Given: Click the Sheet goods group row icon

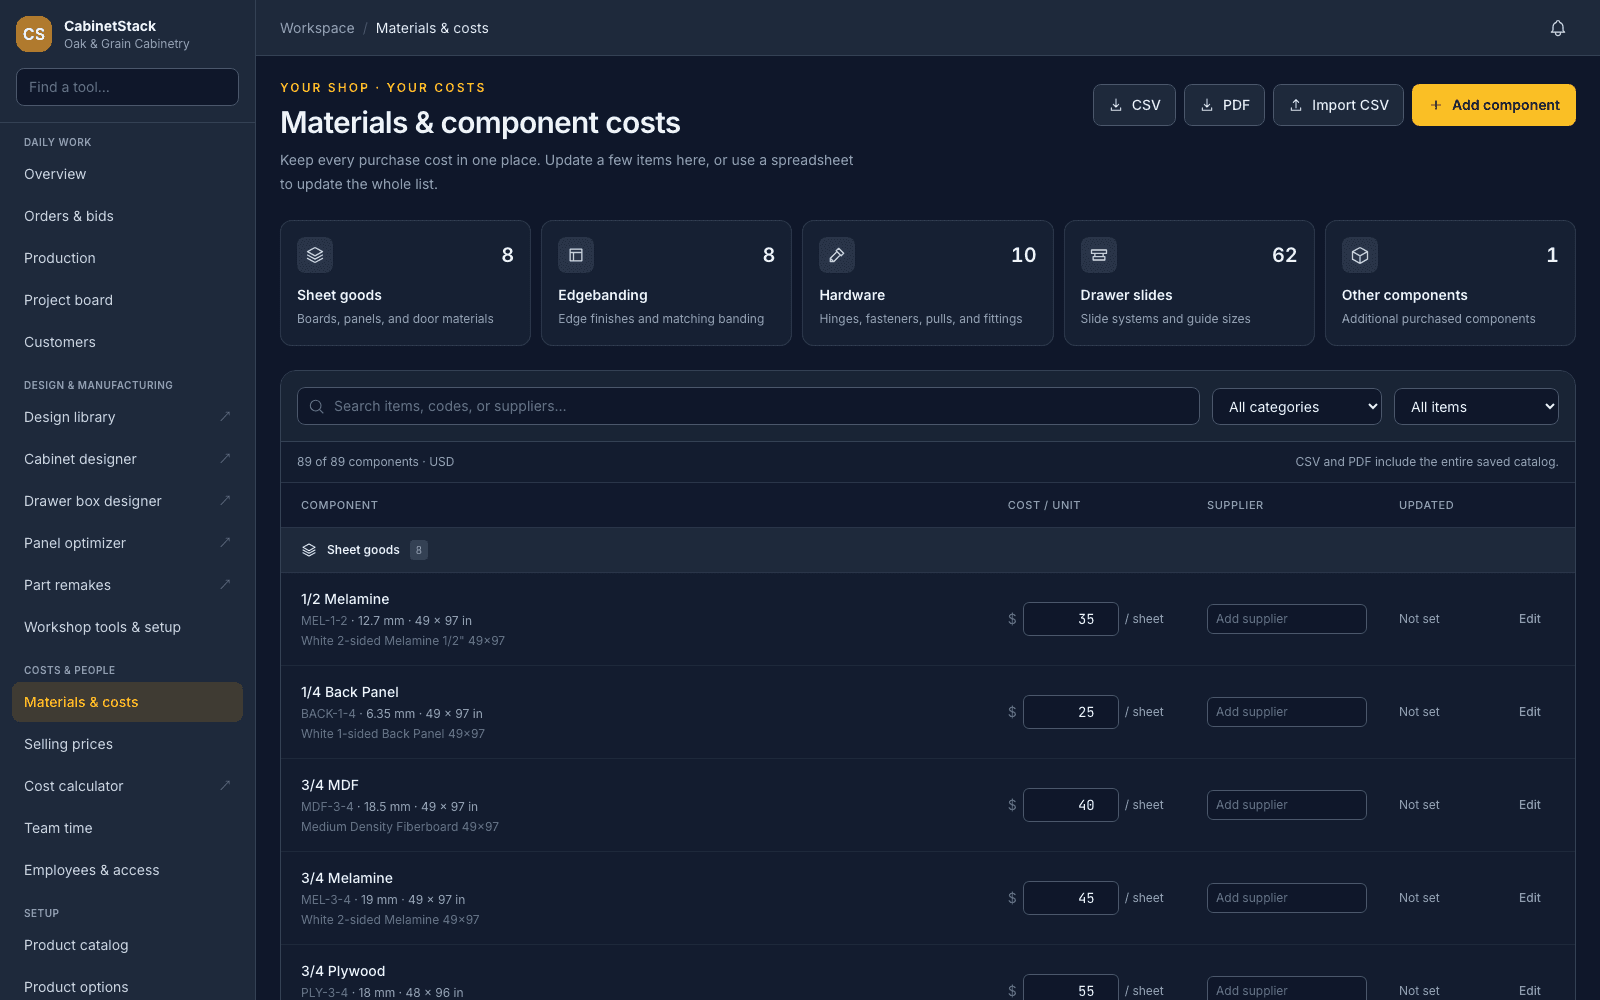Looking at the screenshot, I should pyautogui.click(x=309, y=550).
